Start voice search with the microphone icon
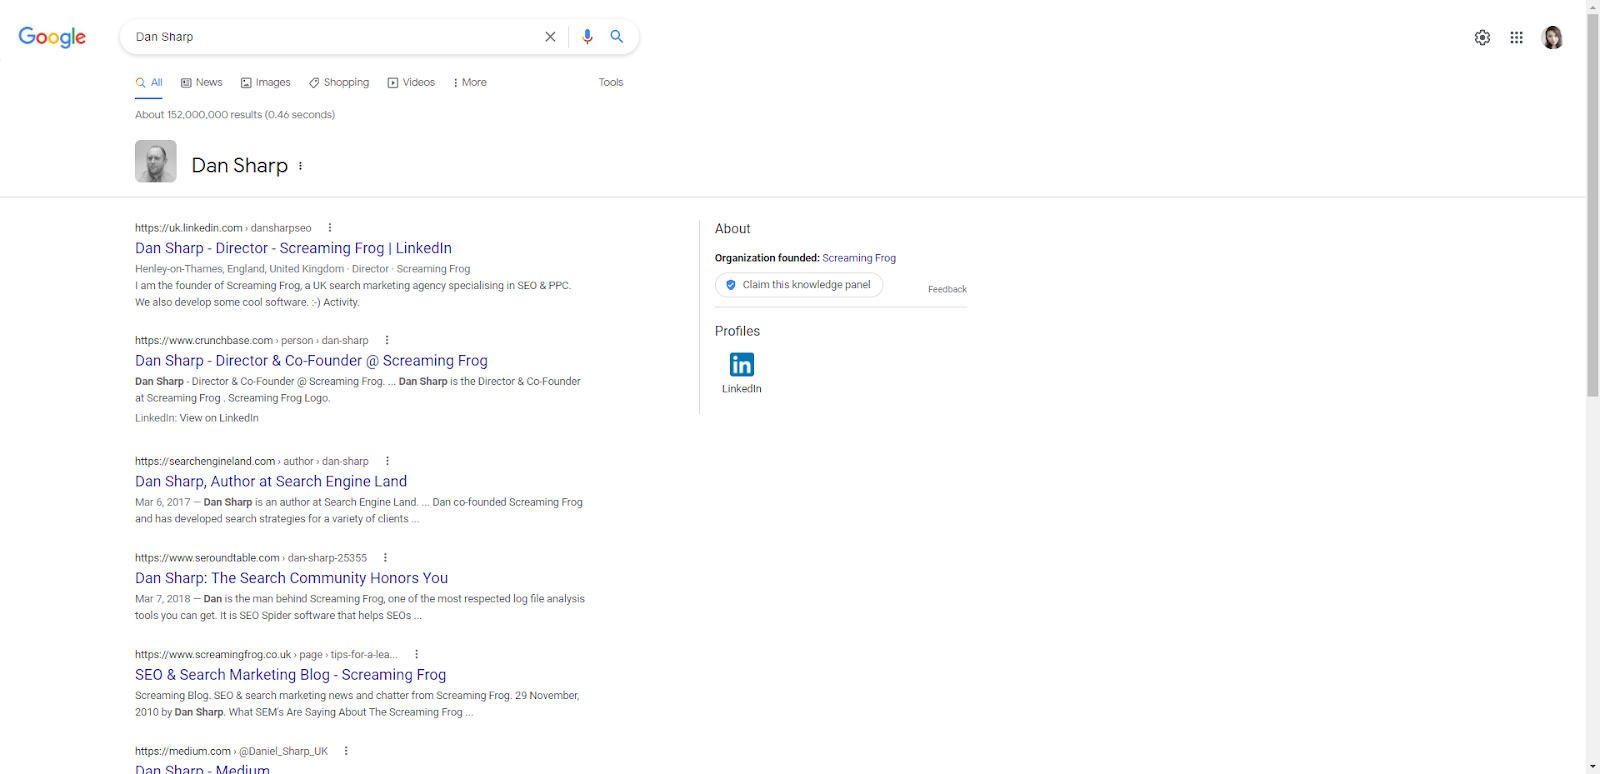The width and height of the screenshot is (1600, 774). (x=587, y=37)
